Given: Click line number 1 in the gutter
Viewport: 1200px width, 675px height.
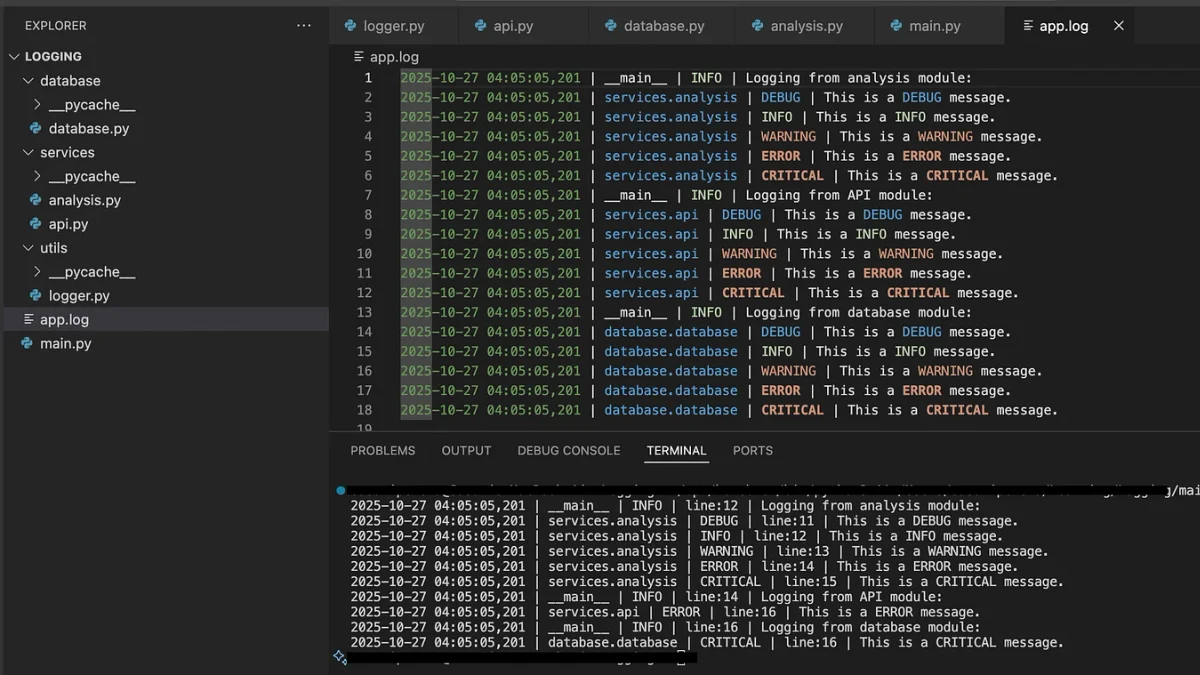Looking at the screenshot, I should point(368,78).
